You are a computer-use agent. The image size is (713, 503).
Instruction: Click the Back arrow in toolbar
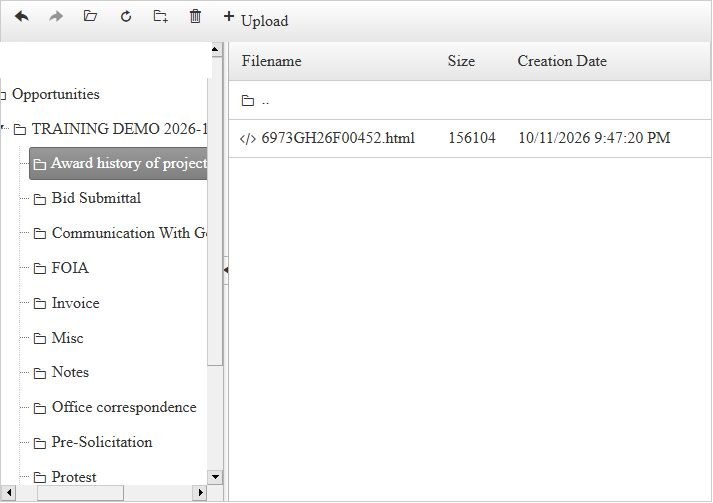pyautogui.click(x=21, y=17)
